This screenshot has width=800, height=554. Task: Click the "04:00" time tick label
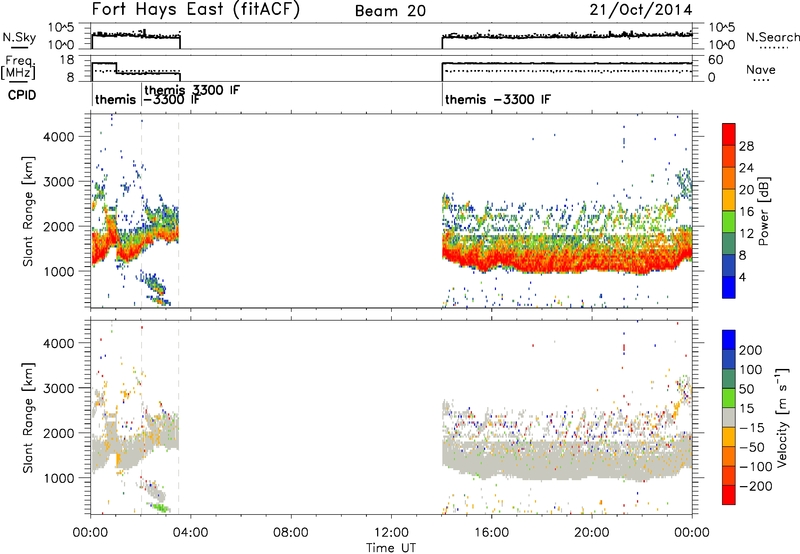pyautogui.click(x=190, y=533)
